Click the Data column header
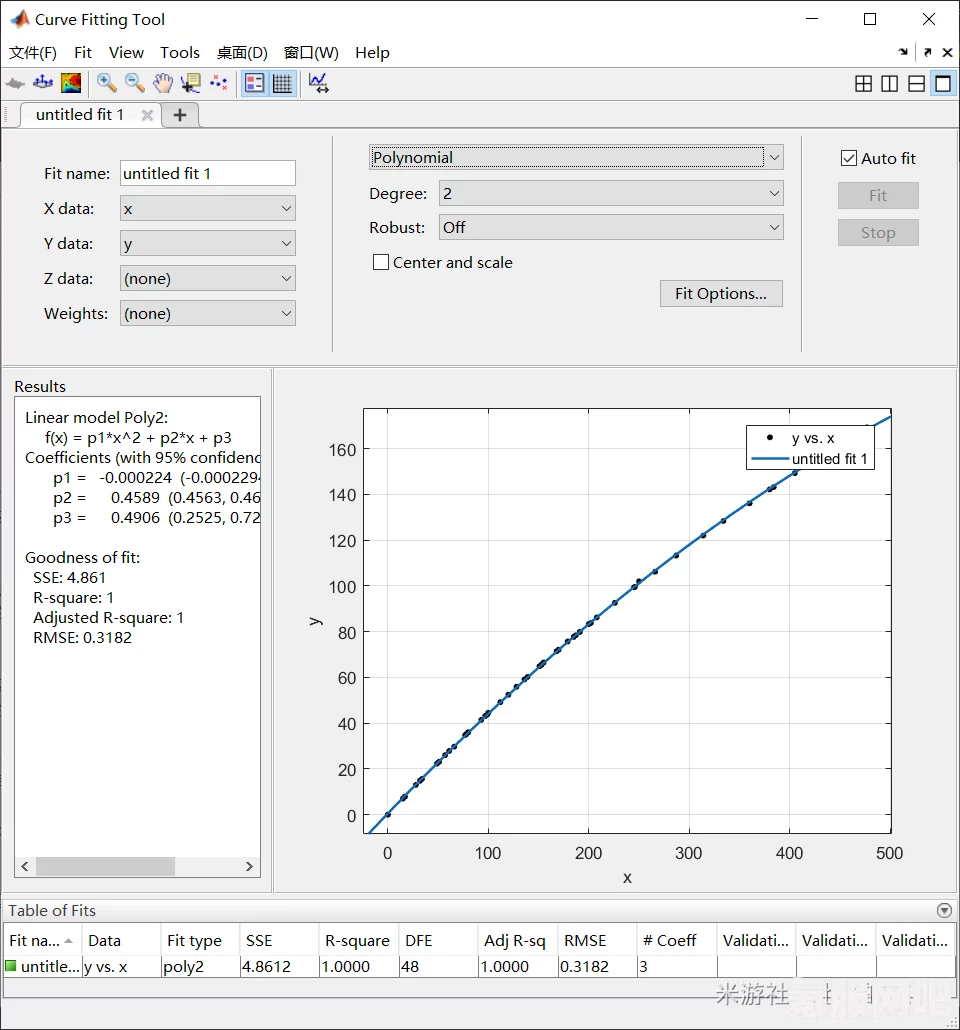 click(x=121, y=941)
